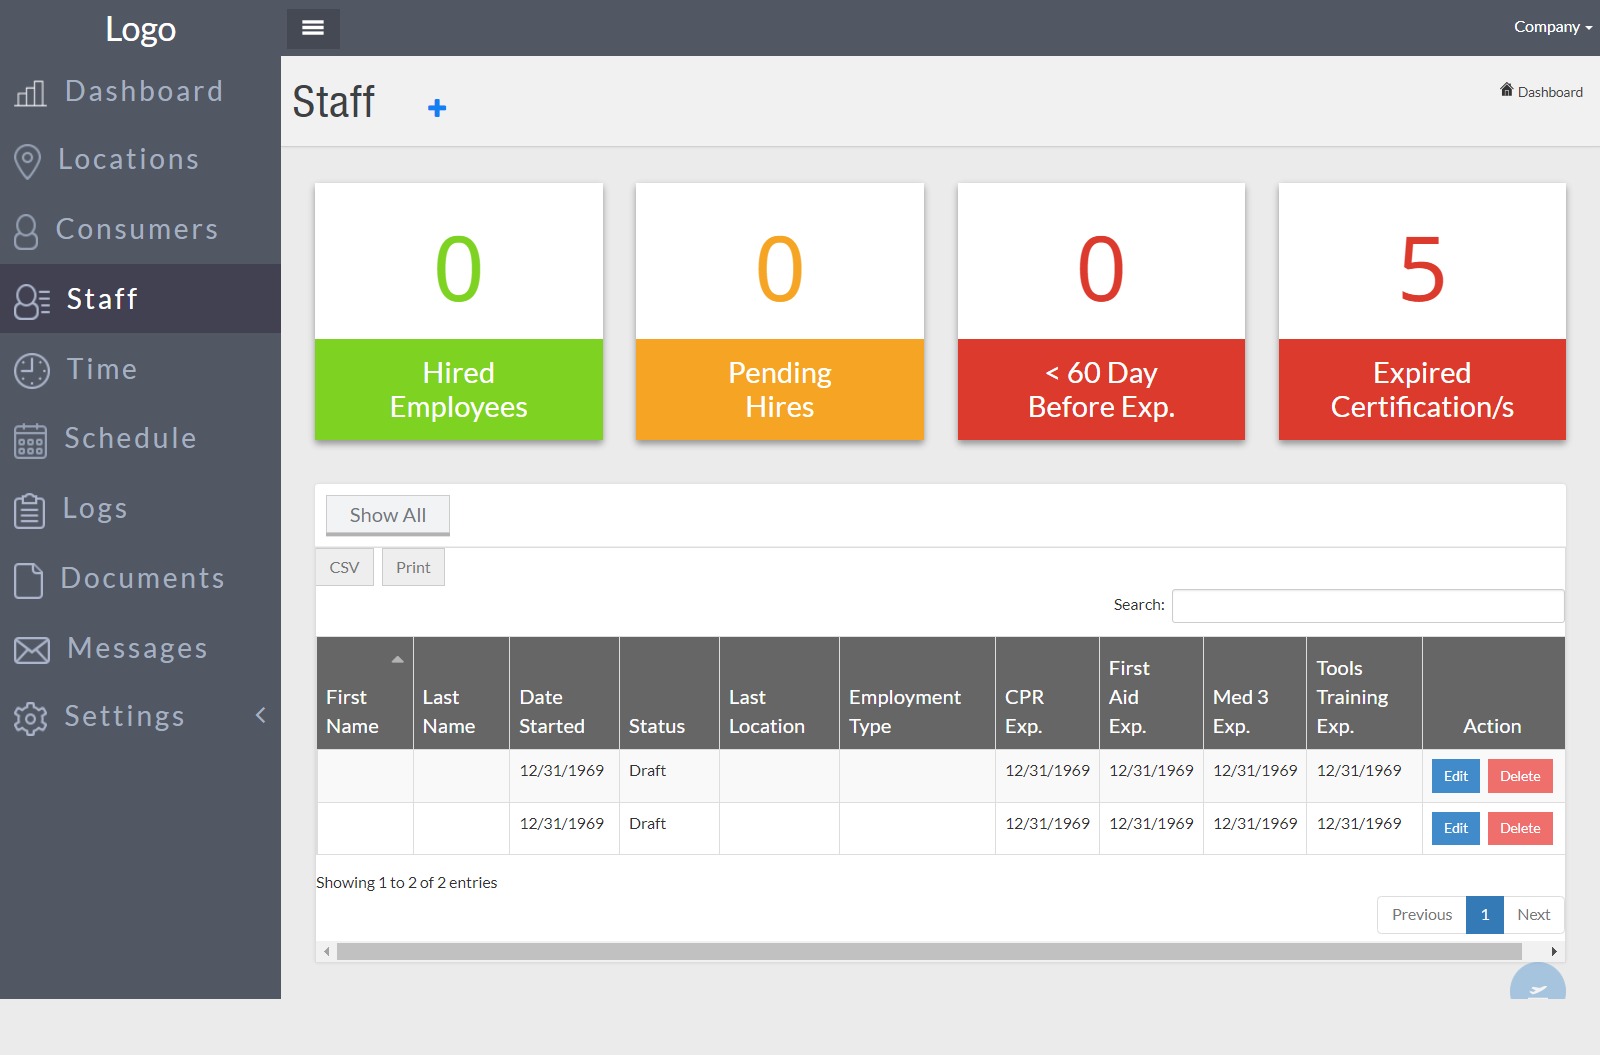The image size is (1600, 1055).
Task: Click the Settings gear icon
Action: pyautogui.click(x=31, y=718)
